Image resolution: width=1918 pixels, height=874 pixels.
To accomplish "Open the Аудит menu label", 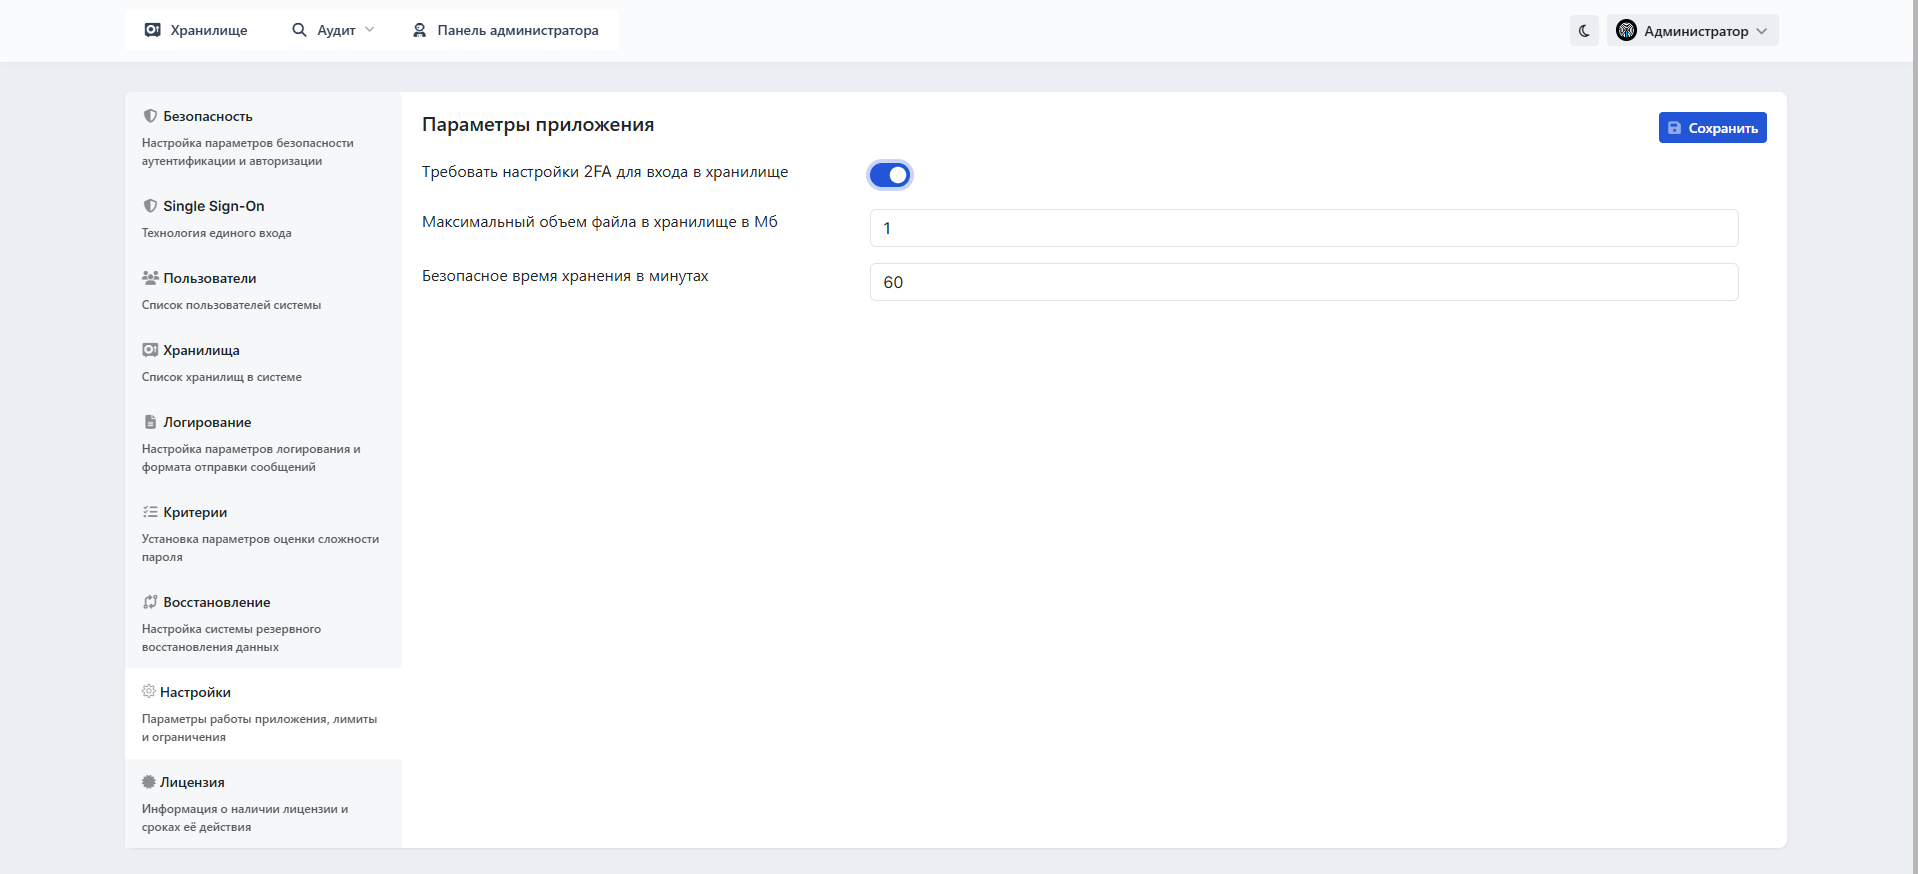I will 336,30.
